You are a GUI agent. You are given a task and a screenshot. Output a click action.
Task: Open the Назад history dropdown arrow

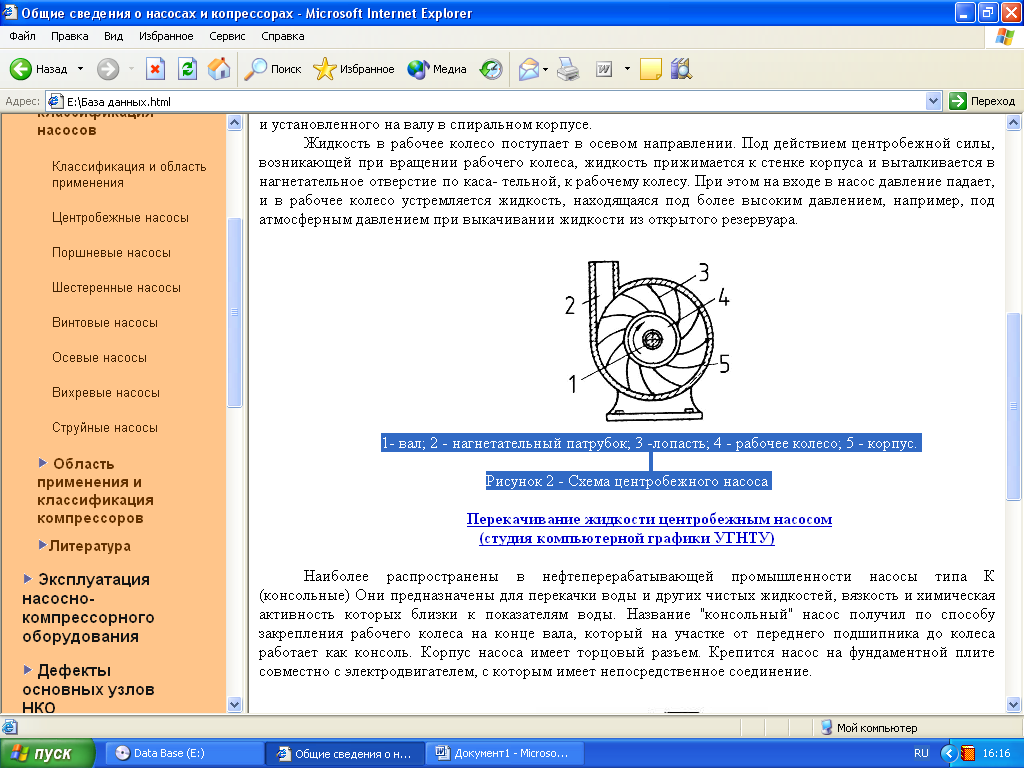tap(80, 69)
